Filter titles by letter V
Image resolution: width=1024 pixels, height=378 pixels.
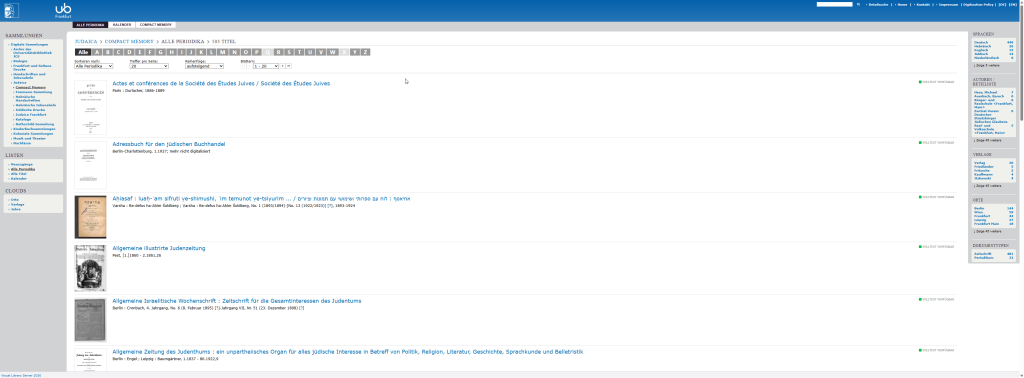(321, 52)
